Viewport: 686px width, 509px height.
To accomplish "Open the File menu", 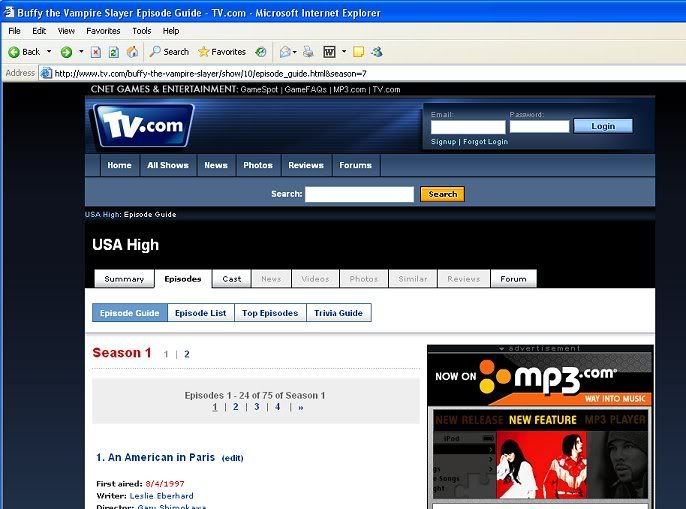I will (14, 31).
